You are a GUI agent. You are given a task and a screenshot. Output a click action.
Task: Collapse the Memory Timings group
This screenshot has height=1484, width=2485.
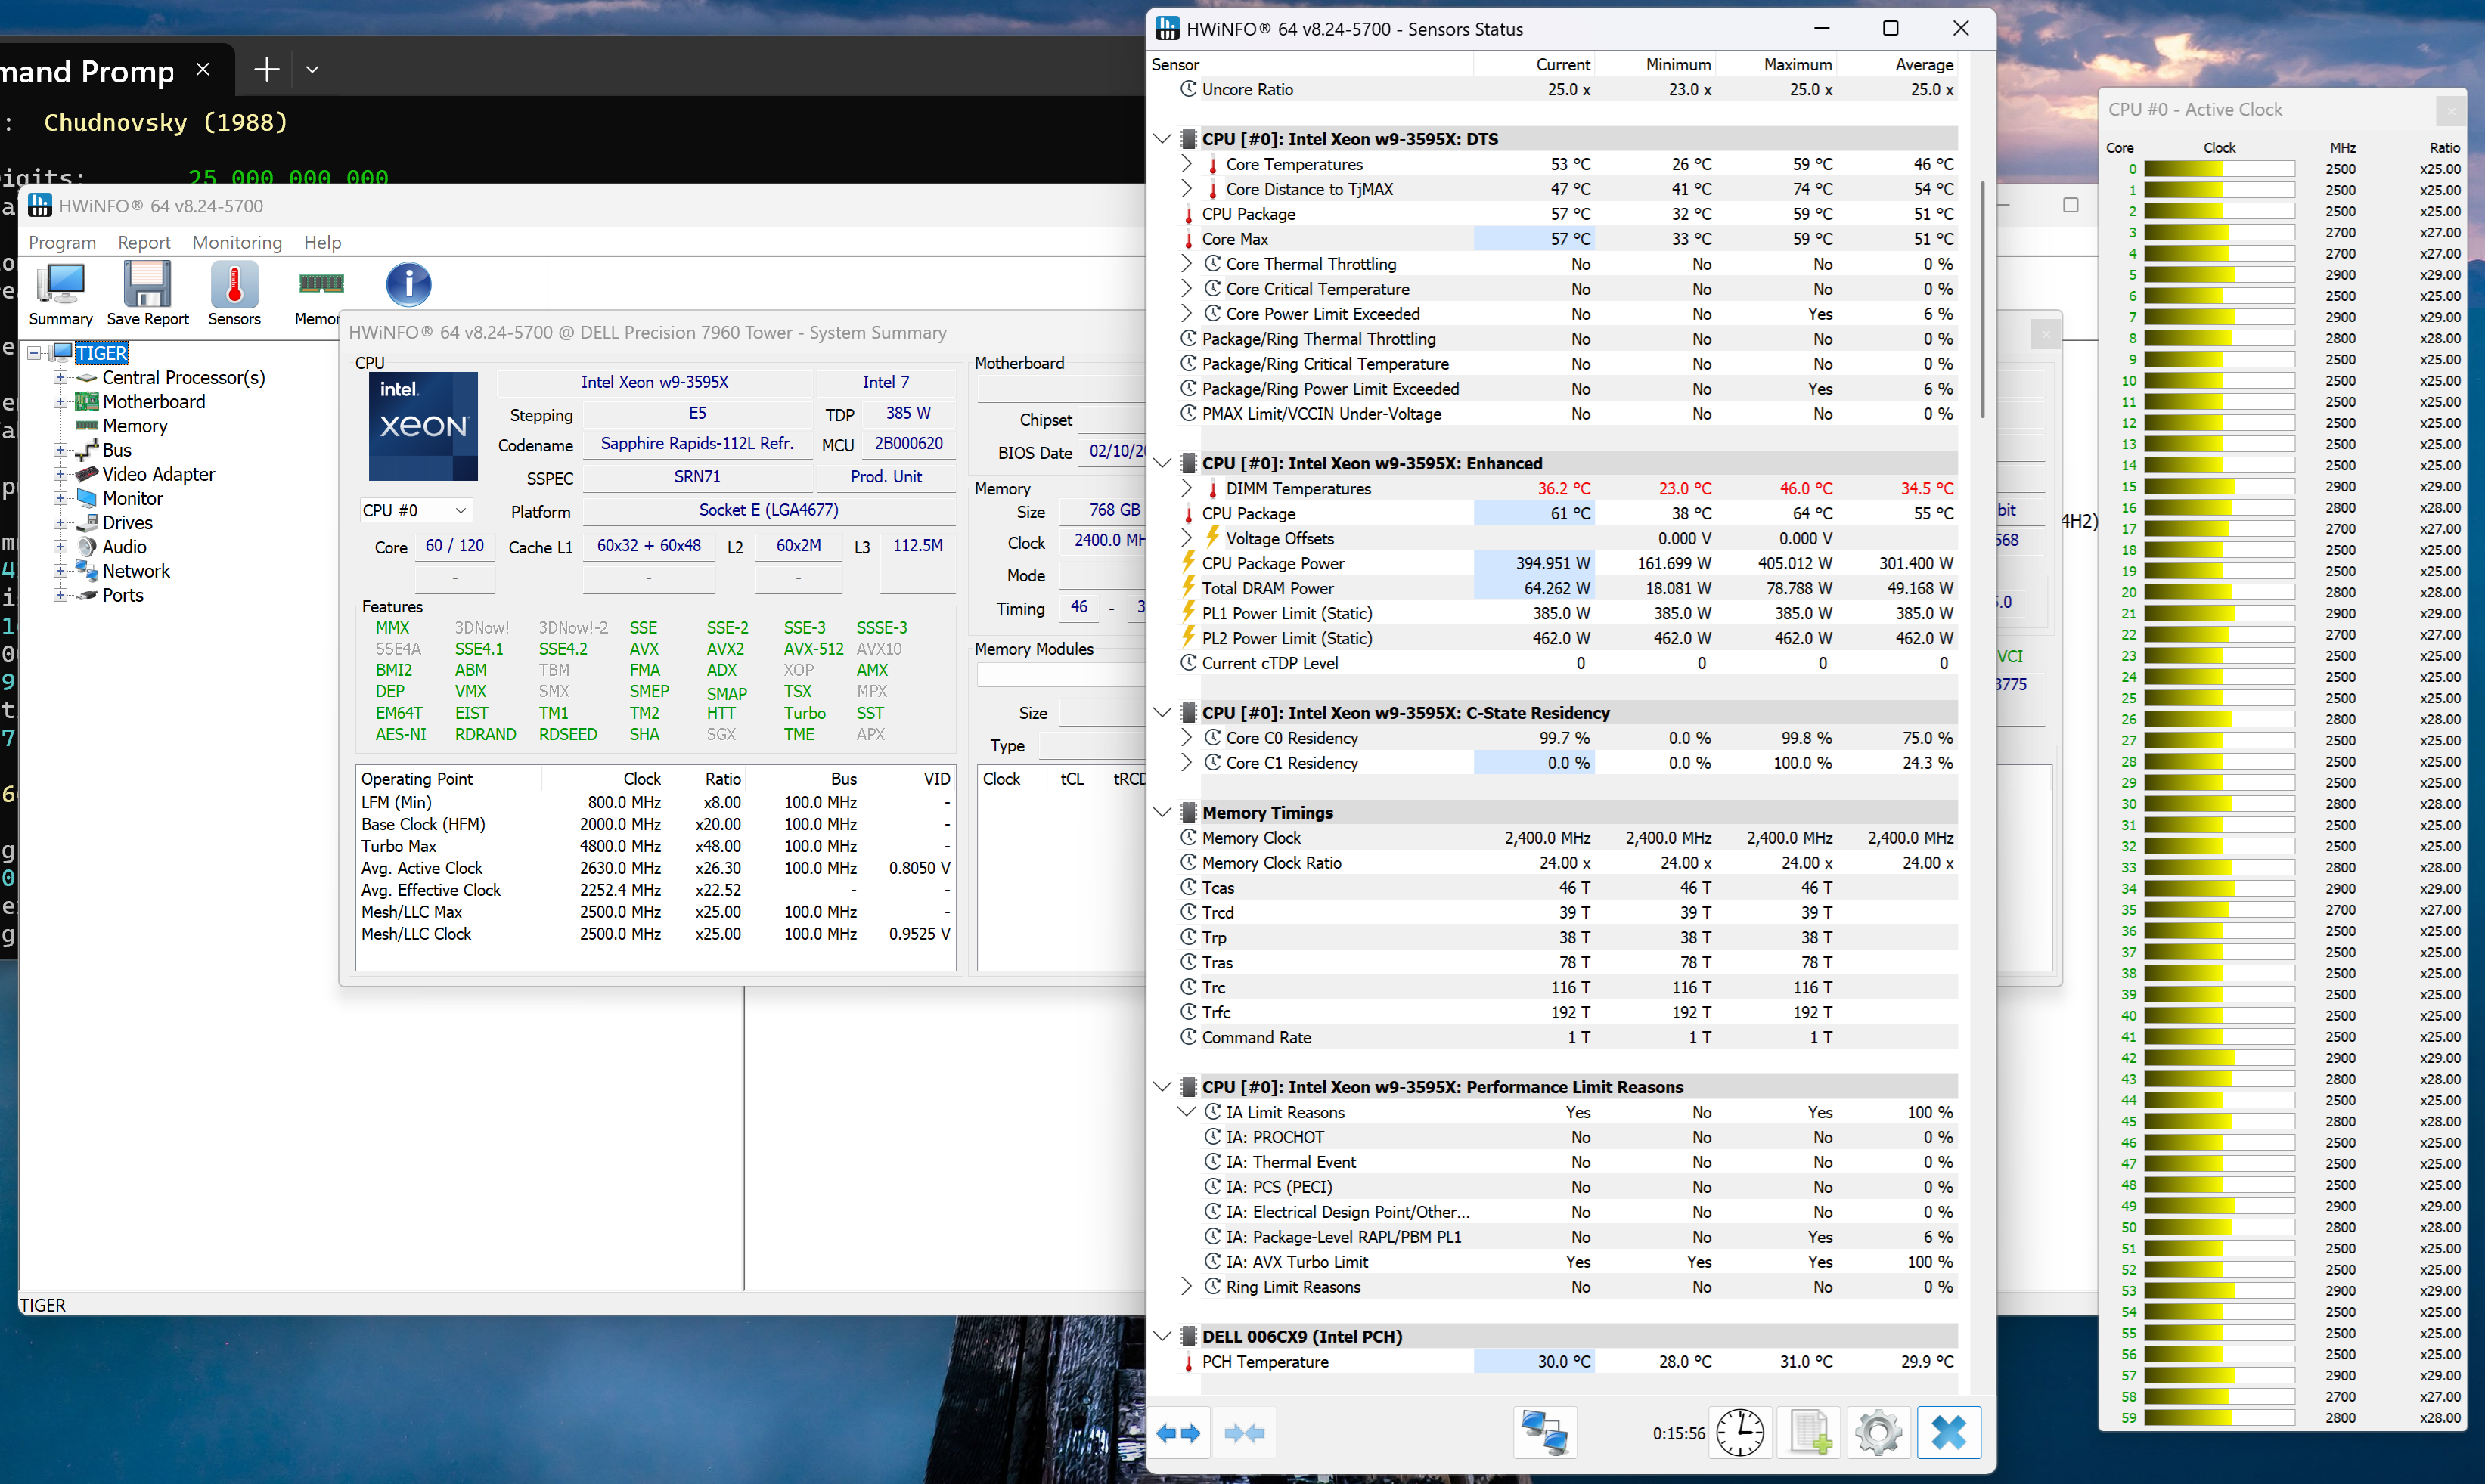coord(1162,812)
